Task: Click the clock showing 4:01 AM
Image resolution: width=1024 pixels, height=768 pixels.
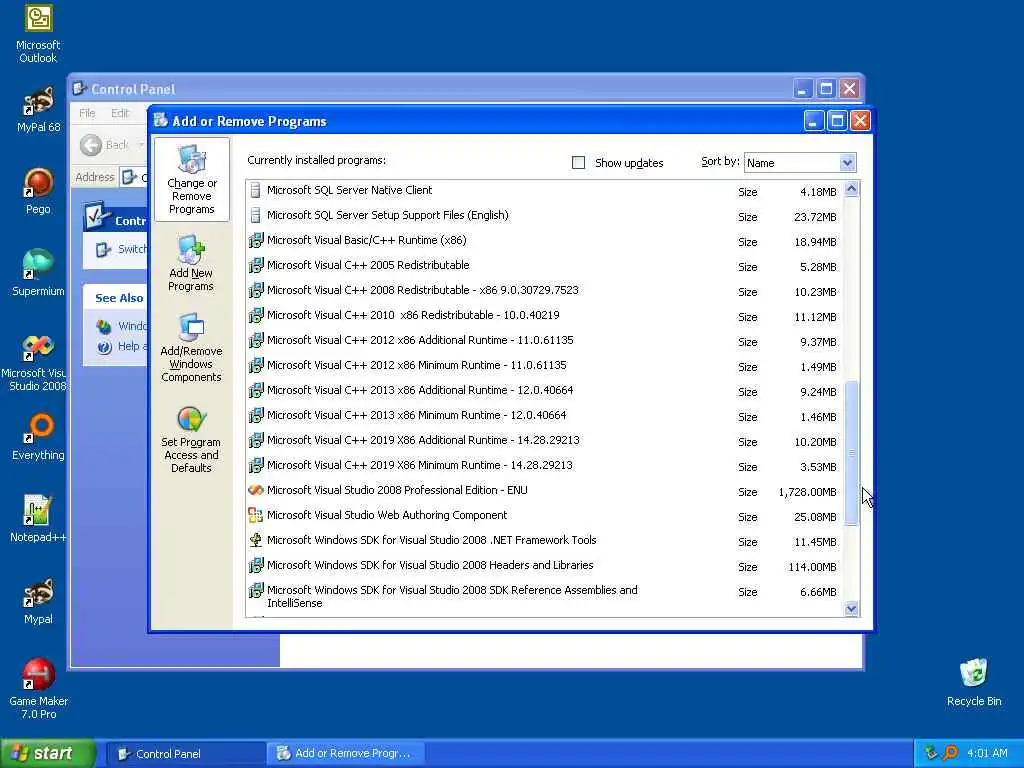Action: (987, 753)
